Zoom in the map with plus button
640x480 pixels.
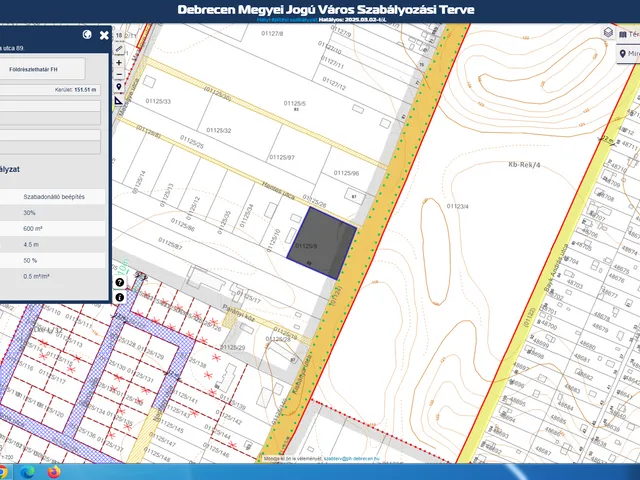pos(119,62)
